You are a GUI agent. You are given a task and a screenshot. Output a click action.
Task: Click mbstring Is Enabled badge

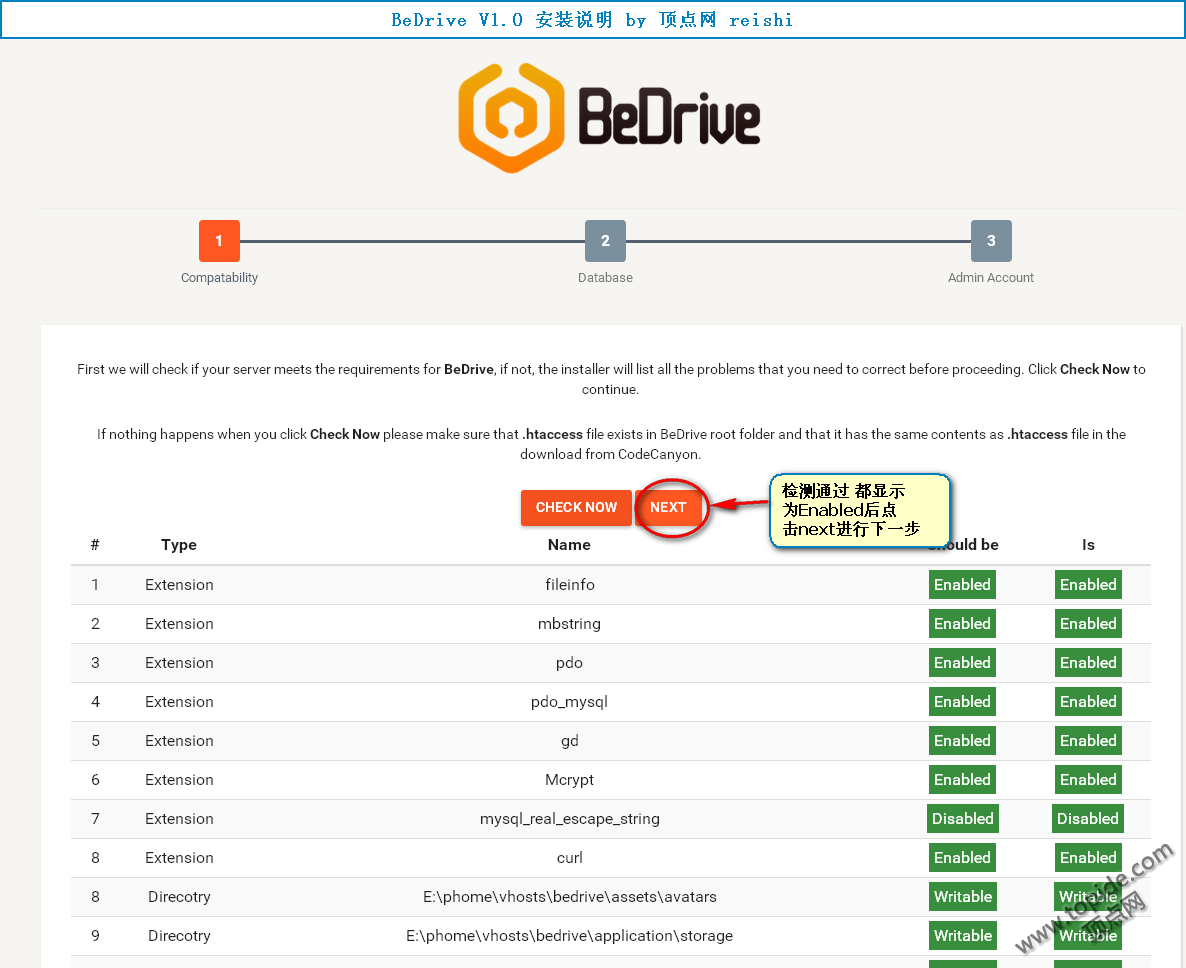point(1088,624)
